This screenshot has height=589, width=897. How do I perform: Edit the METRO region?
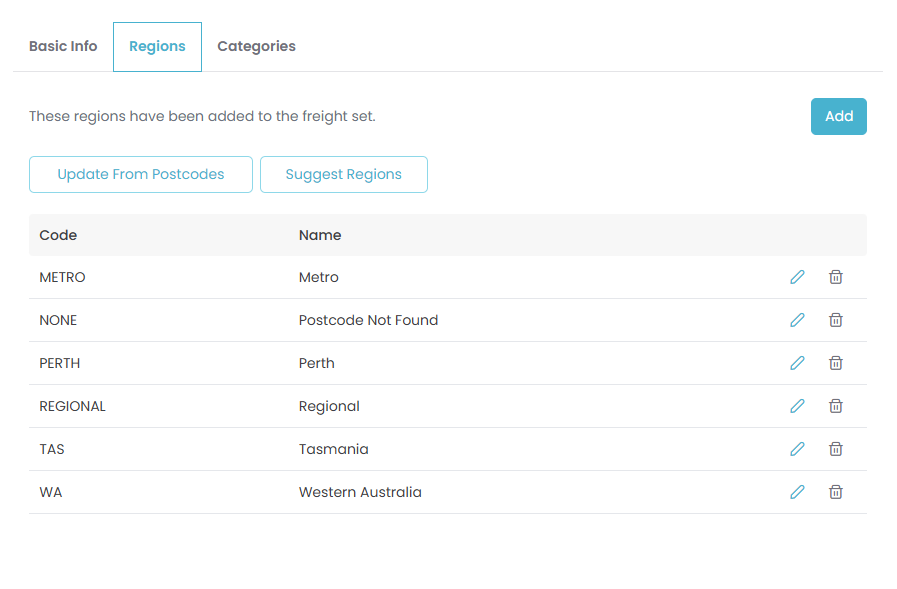tap(797, 277)
